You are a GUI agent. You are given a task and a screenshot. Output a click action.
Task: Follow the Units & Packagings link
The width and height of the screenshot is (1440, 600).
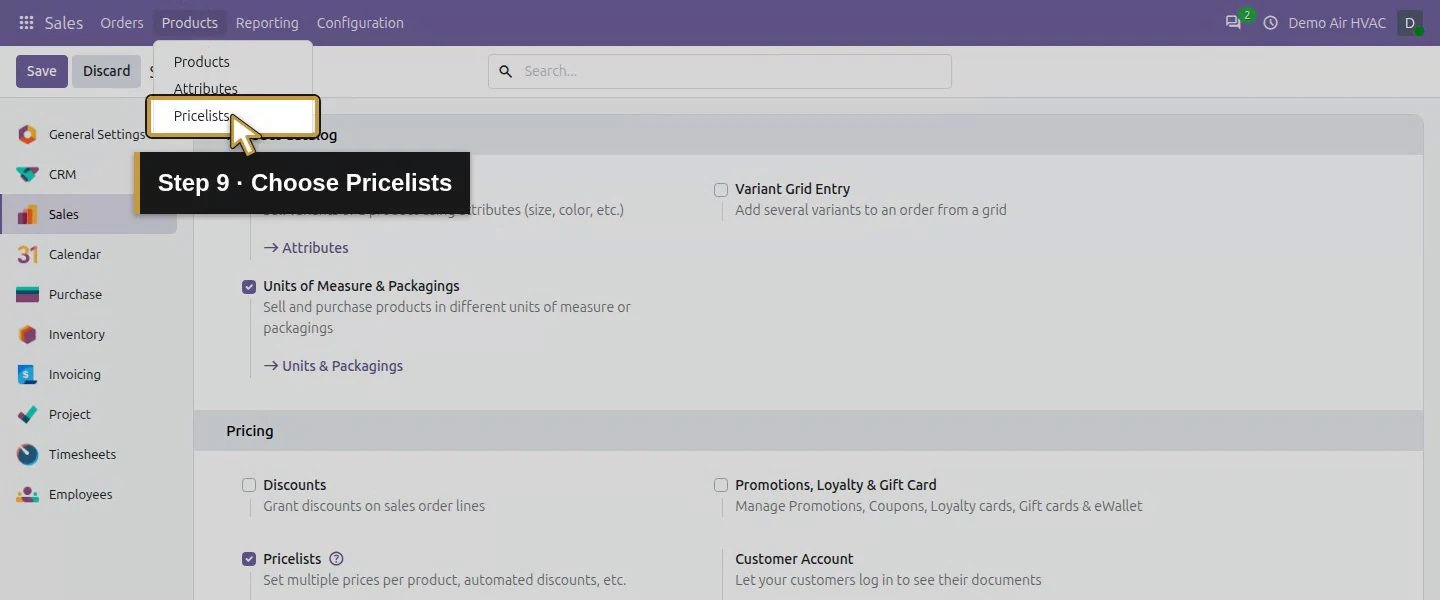click(333, 366)
